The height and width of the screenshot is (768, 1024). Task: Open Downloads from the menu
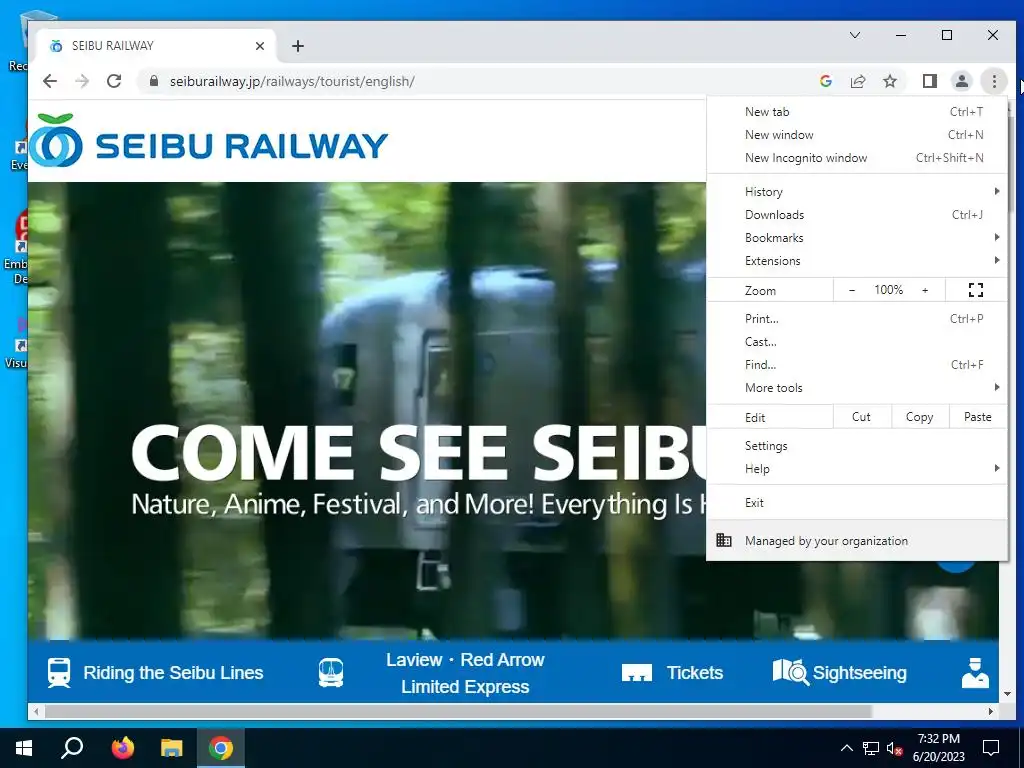(x=857, y=214)
